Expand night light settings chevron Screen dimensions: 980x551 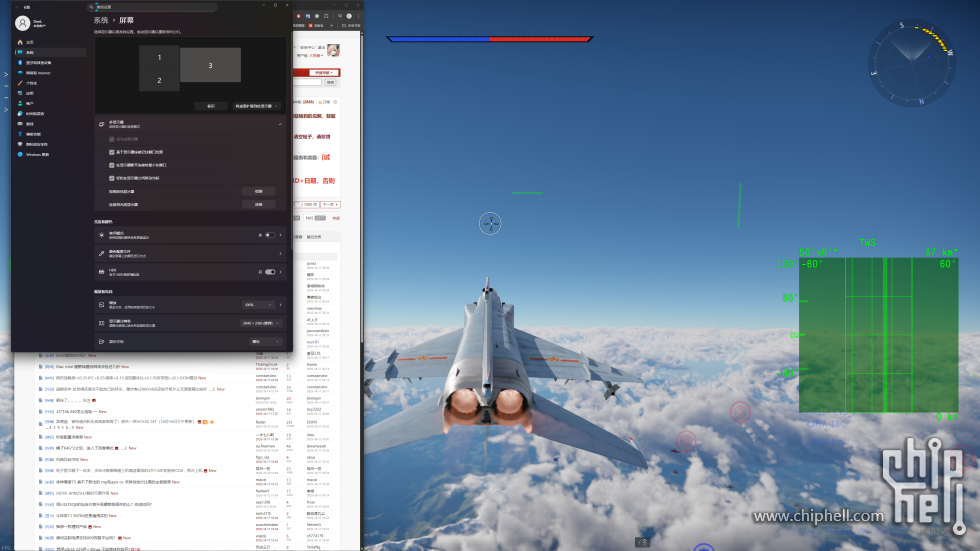[281, 235]
